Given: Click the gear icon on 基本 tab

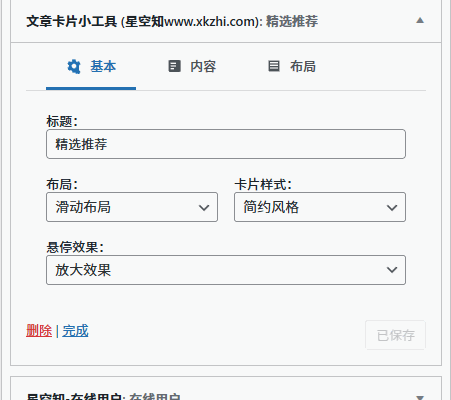Looking at the screenshot, I should [74, 66].
